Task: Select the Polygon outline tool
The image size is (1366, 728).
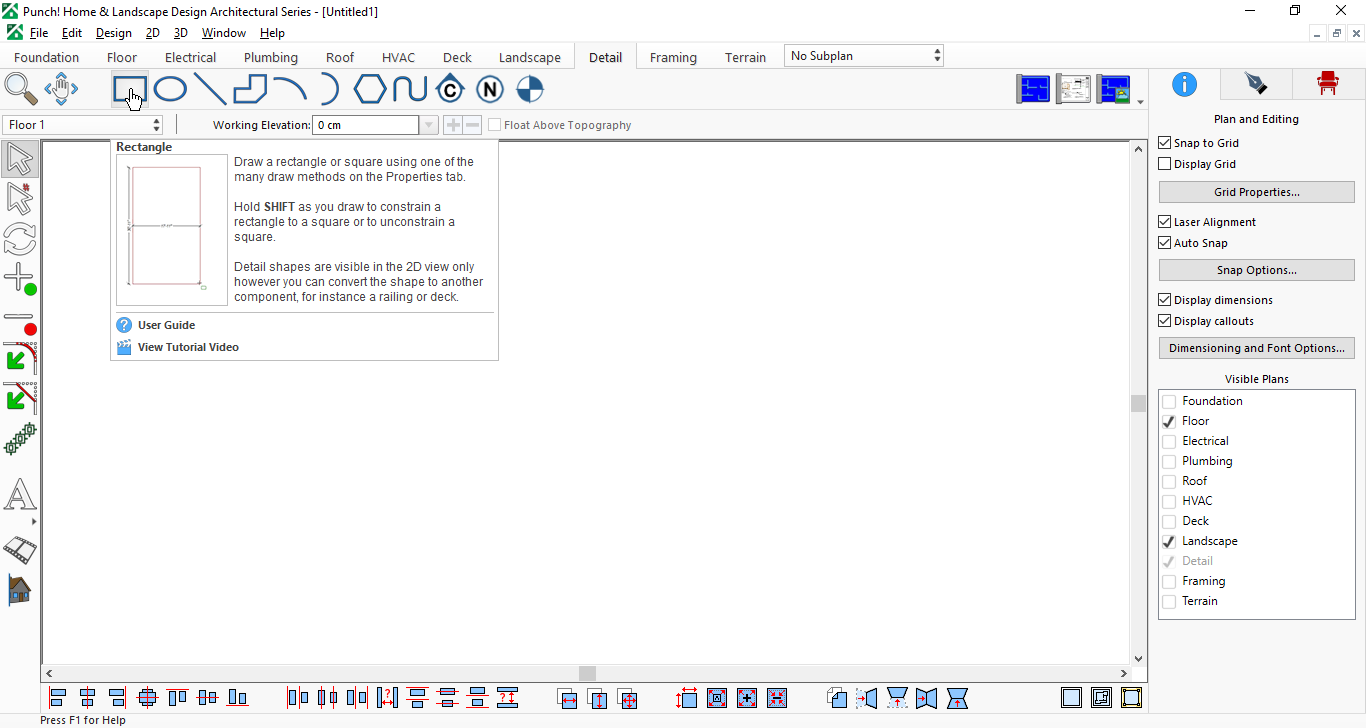Action: coord(250,90)
